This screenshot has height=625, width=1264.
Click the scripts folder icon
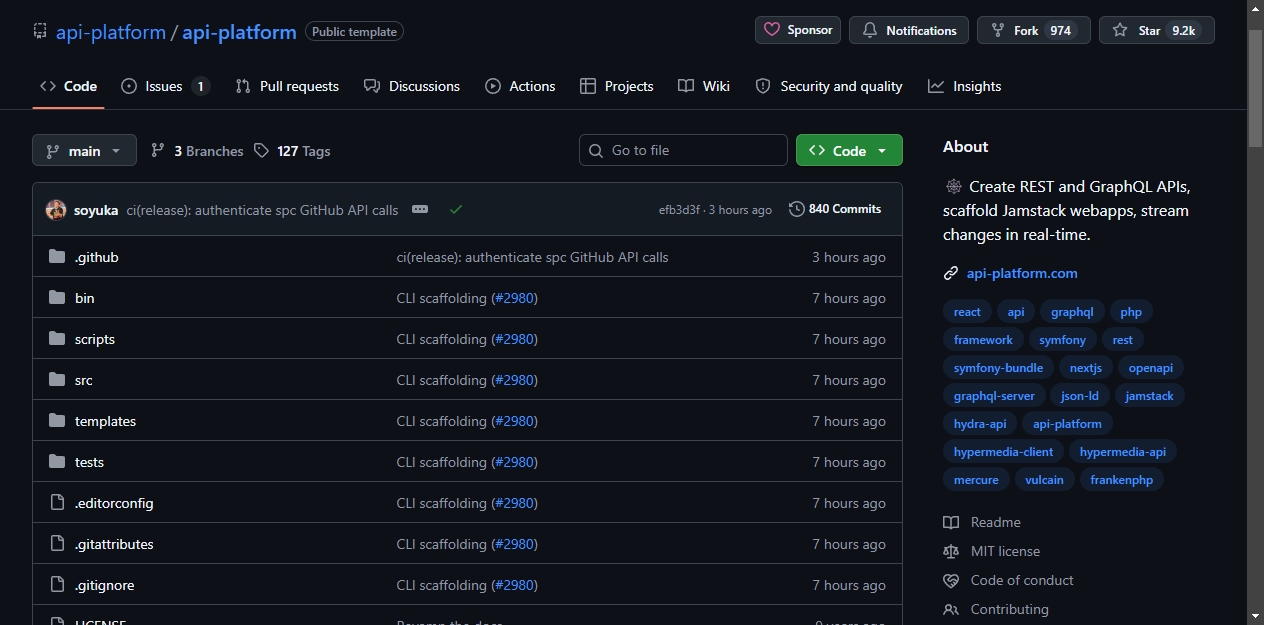click(57, 339)
